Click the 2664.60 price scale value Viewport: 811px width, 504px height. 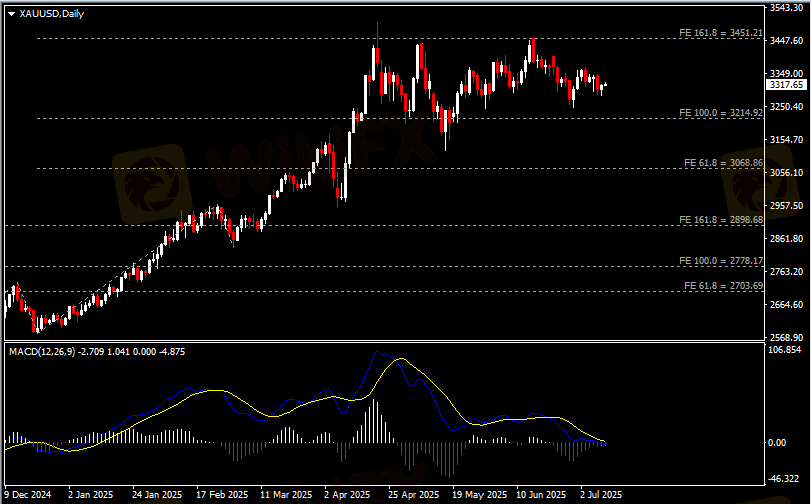tap(786, 305)
